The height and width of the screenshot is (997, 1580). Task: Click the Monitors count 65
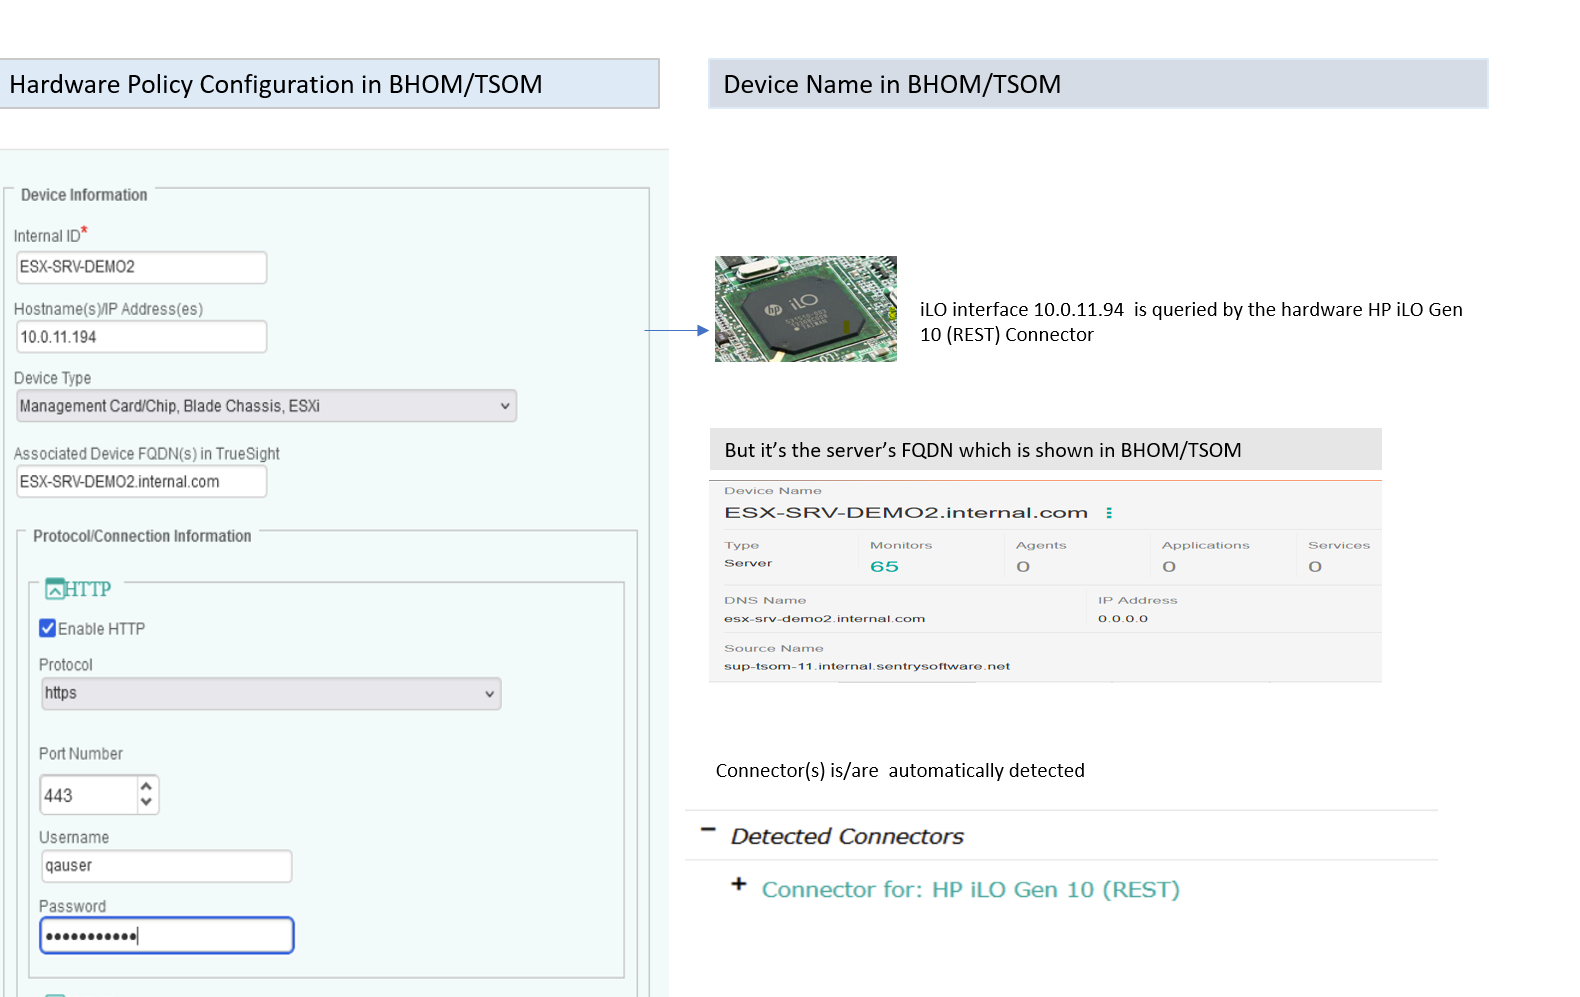point(884,567)
